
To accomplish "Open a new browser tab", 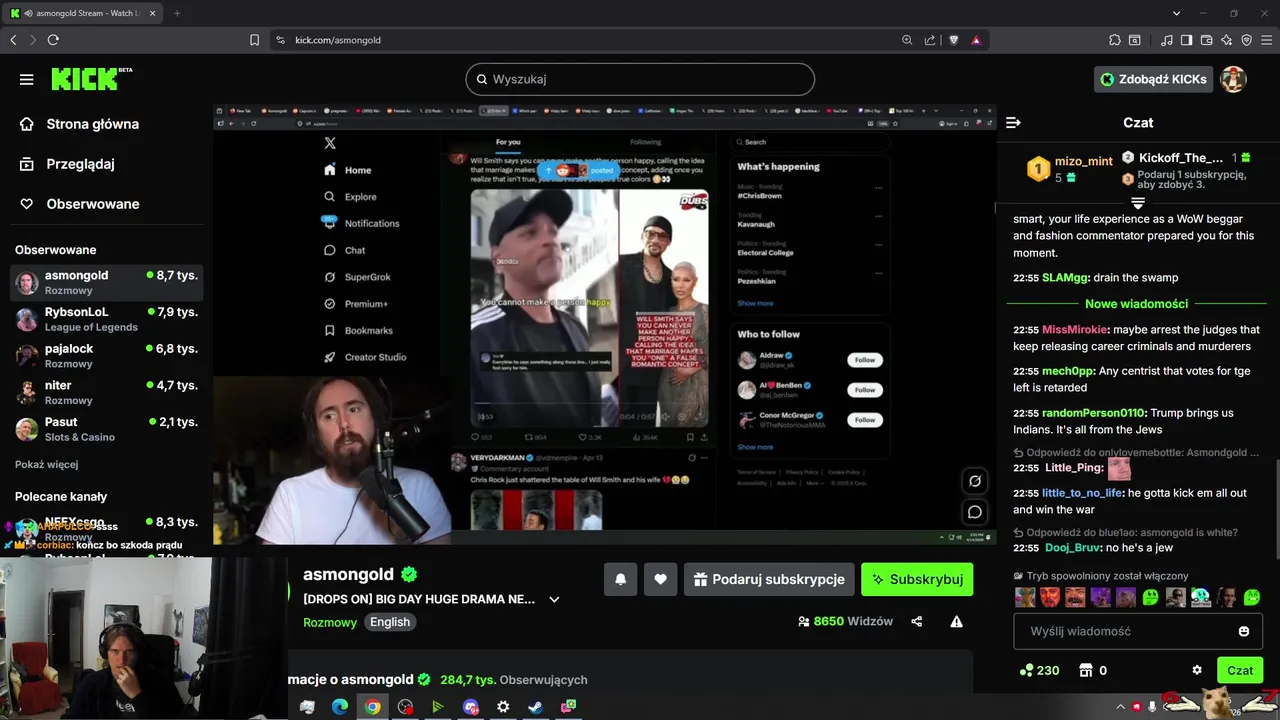I will coord(177,13).
